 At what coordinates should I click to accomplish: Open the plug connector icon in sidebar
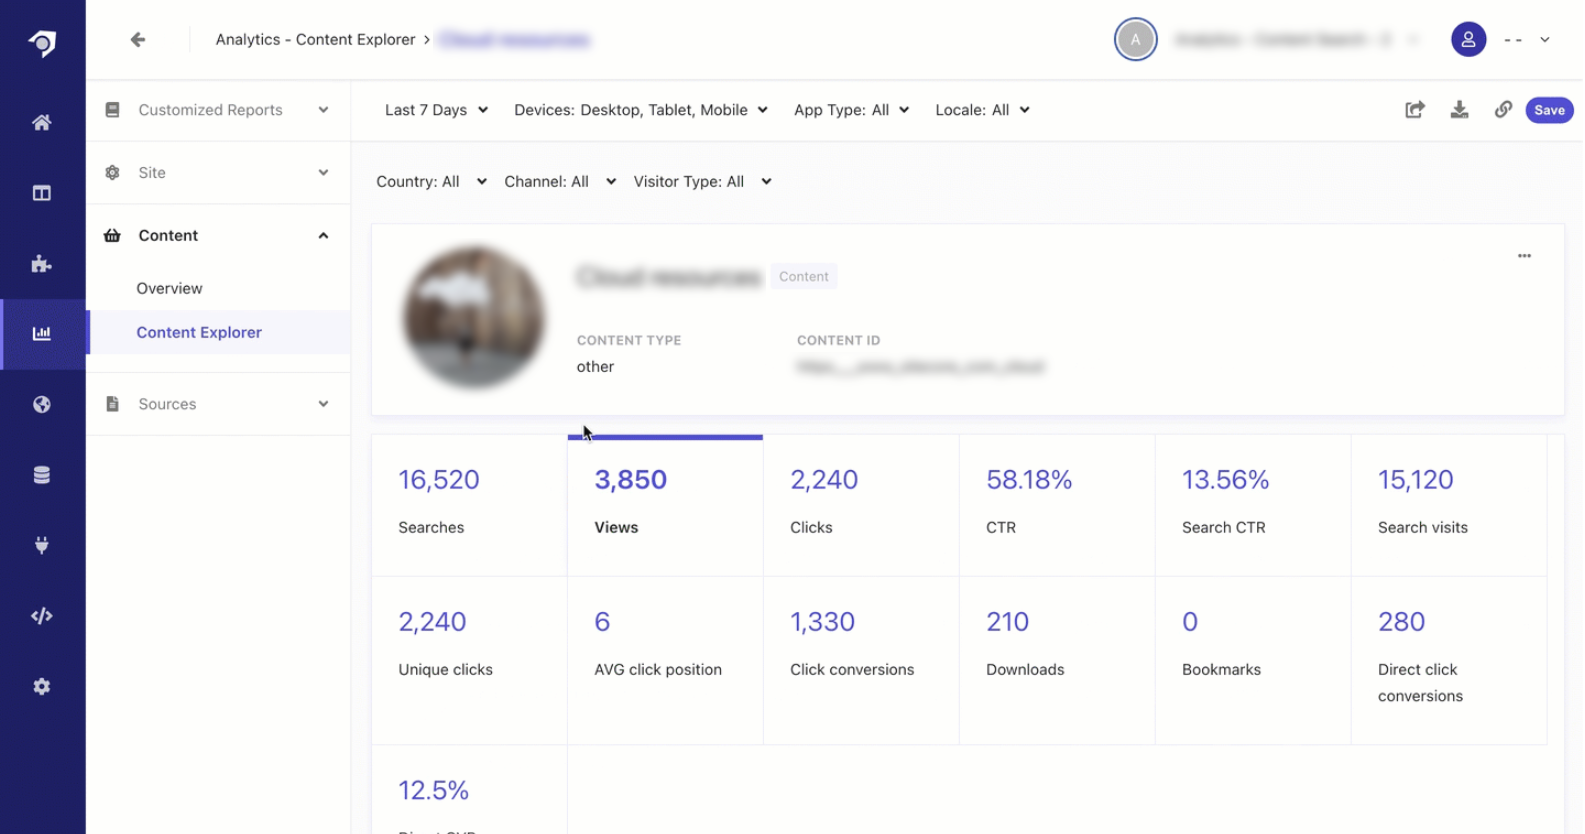click(42, 545)
